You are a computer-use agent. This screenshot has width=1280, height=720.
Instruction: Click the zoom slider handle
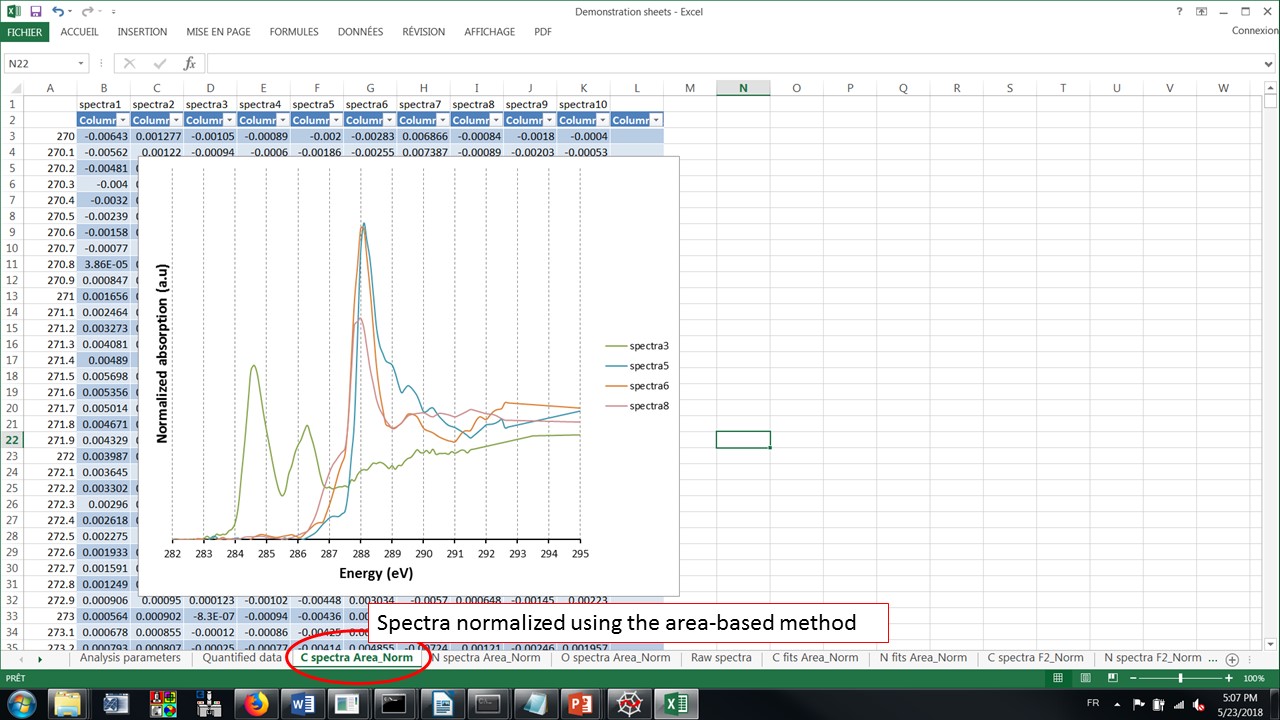1181,678
